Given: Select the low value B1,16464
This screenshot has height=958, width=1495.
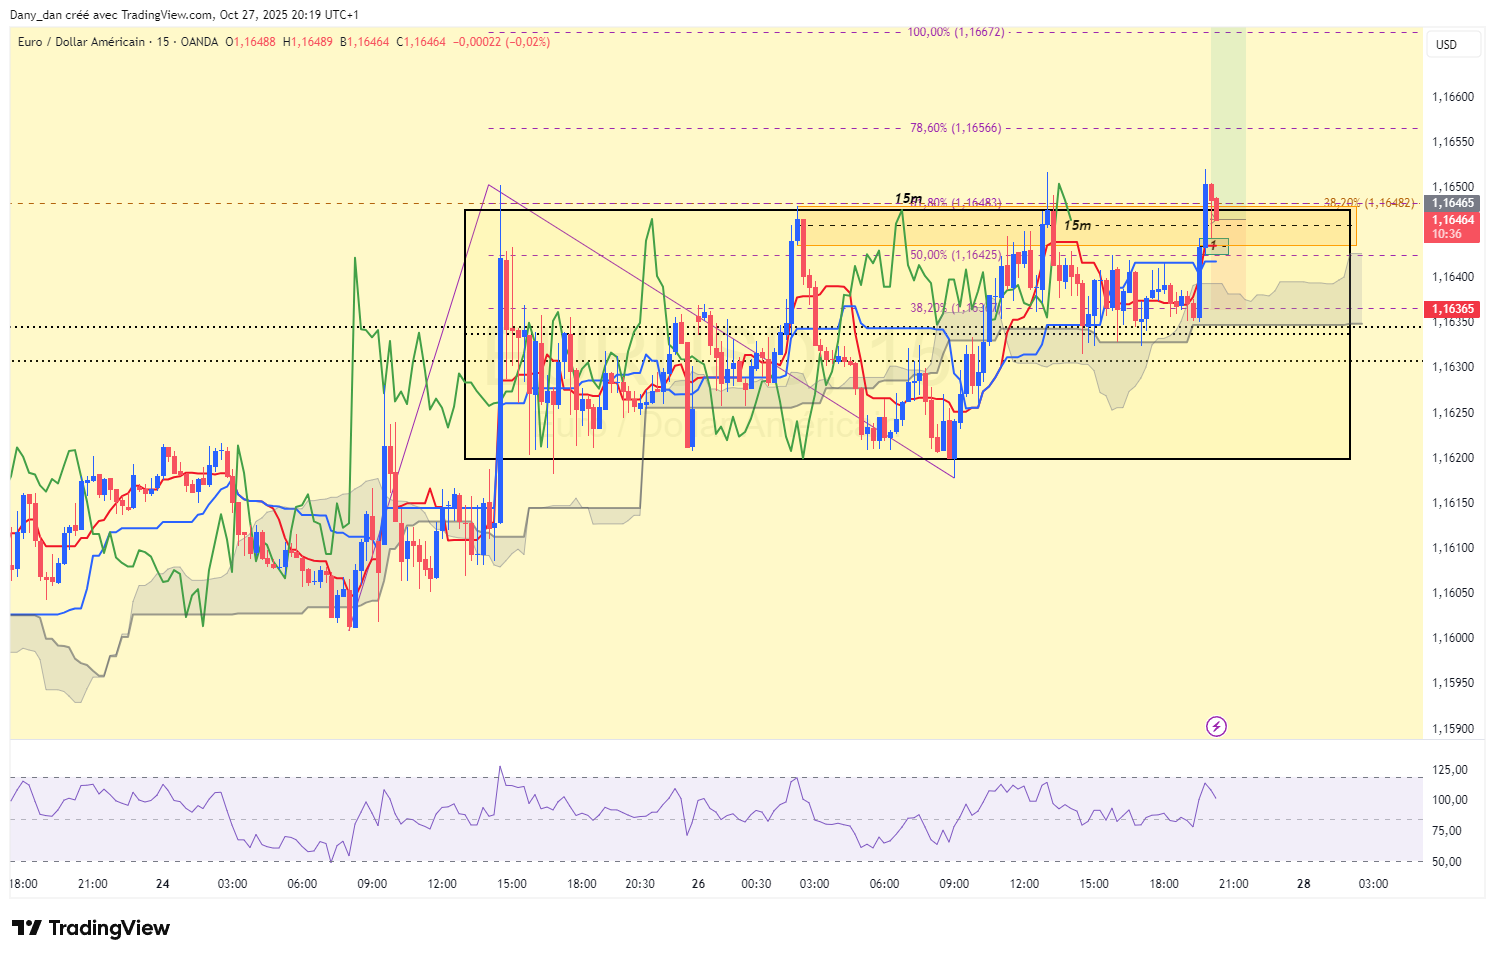Looking at the screenshot, I should tap(365, 42).
